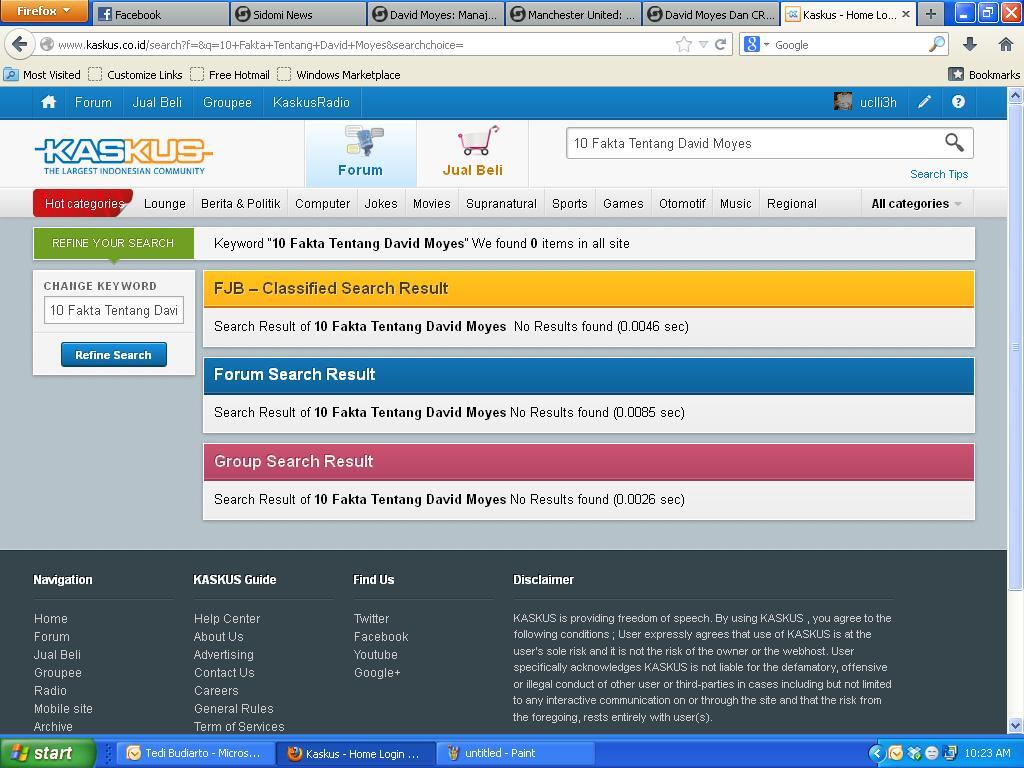Switch to the Sidomi News tab
The image size is (1024, 768).
298,14
